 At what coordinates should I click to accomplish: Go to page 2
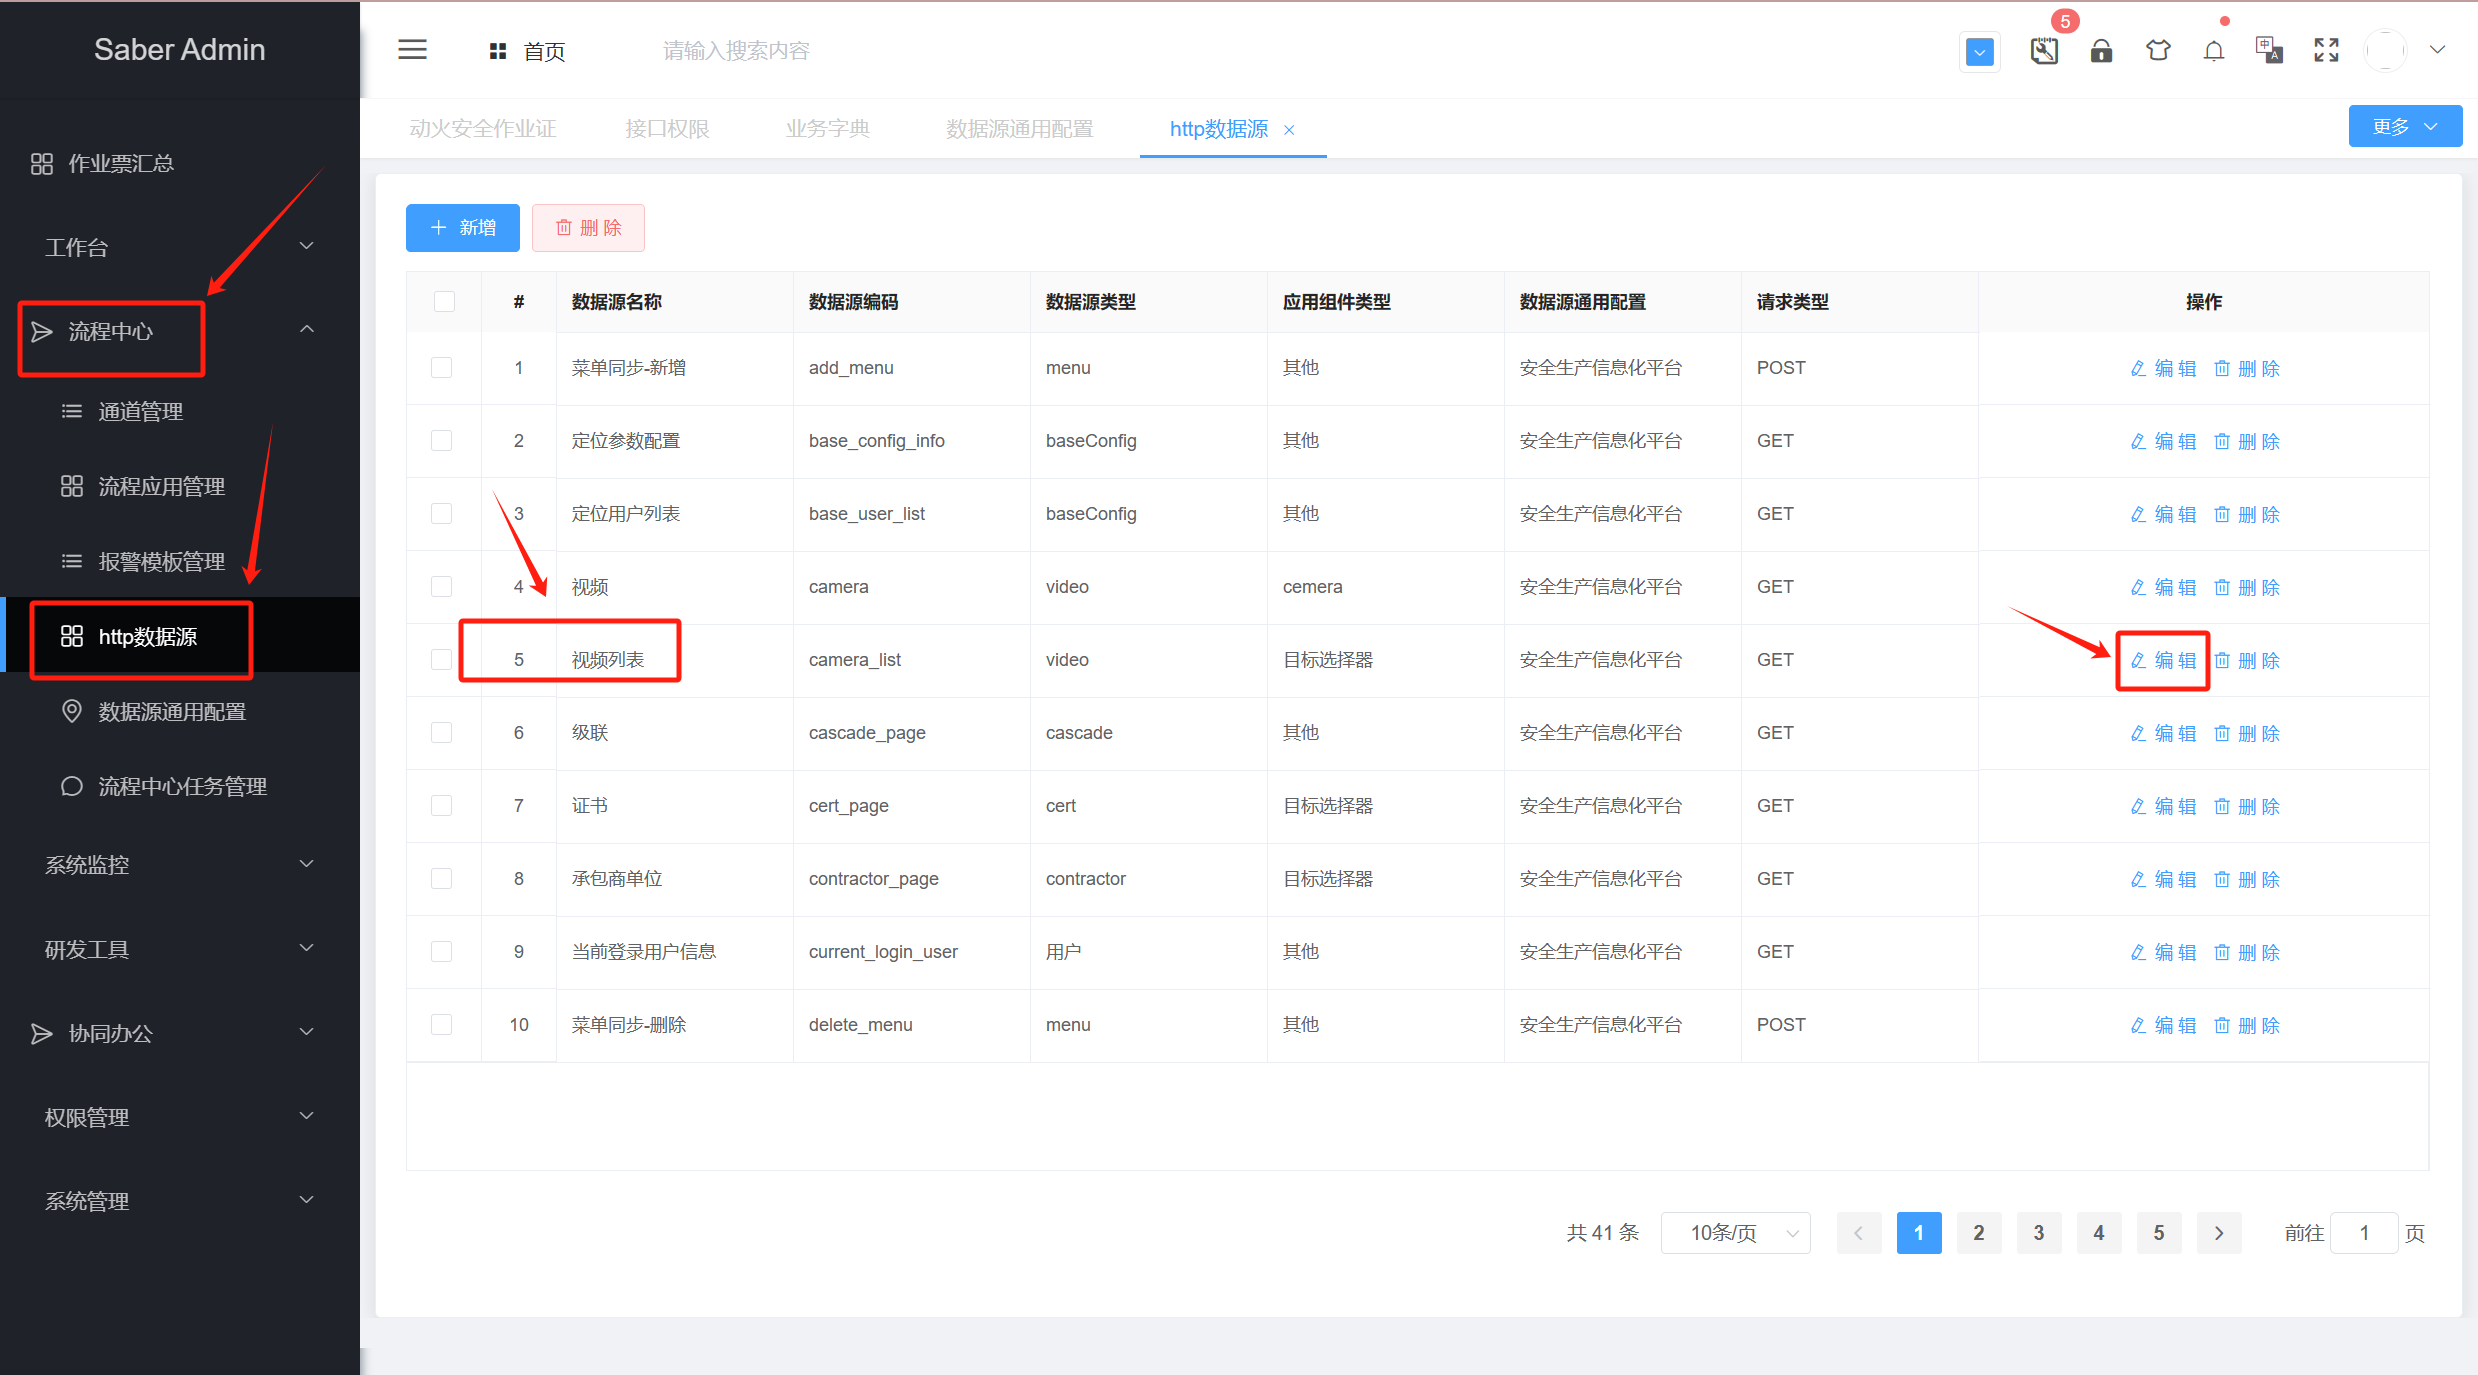[1979, 1233]
